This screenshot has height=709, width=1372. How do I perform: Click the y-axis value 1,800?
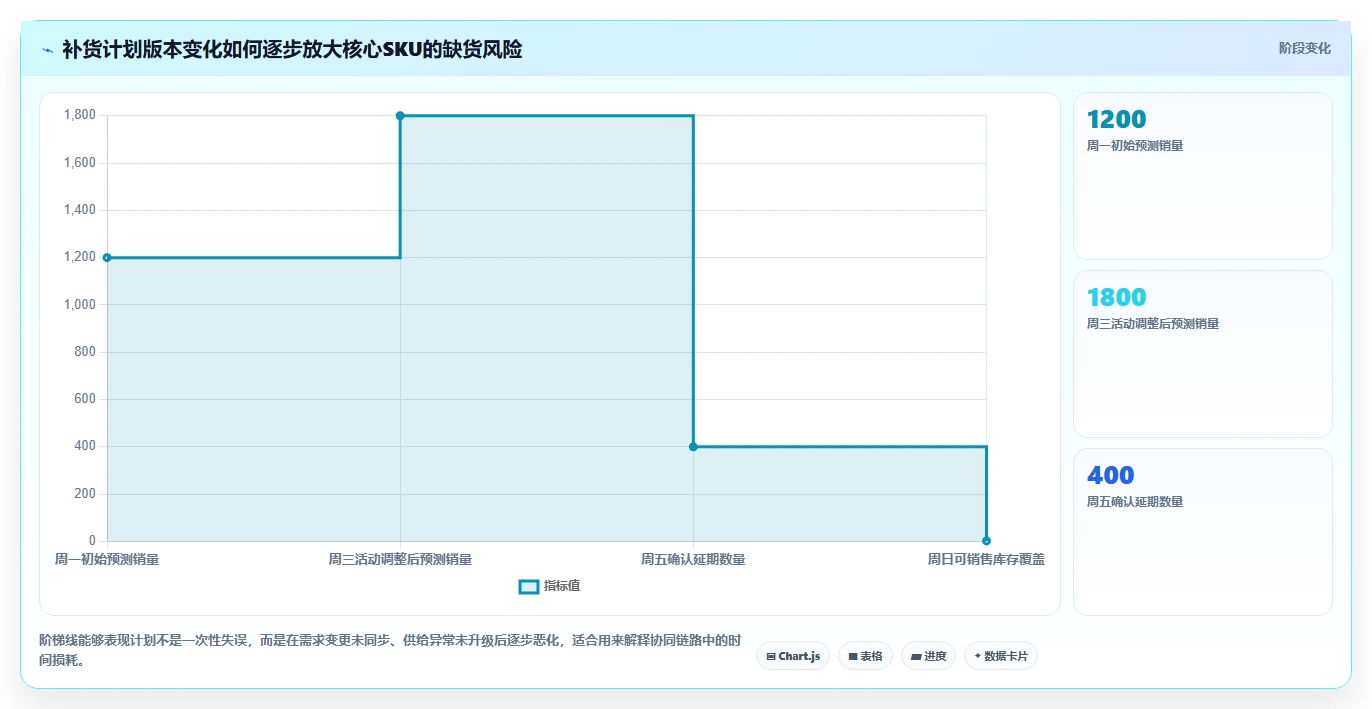point(80,115)
